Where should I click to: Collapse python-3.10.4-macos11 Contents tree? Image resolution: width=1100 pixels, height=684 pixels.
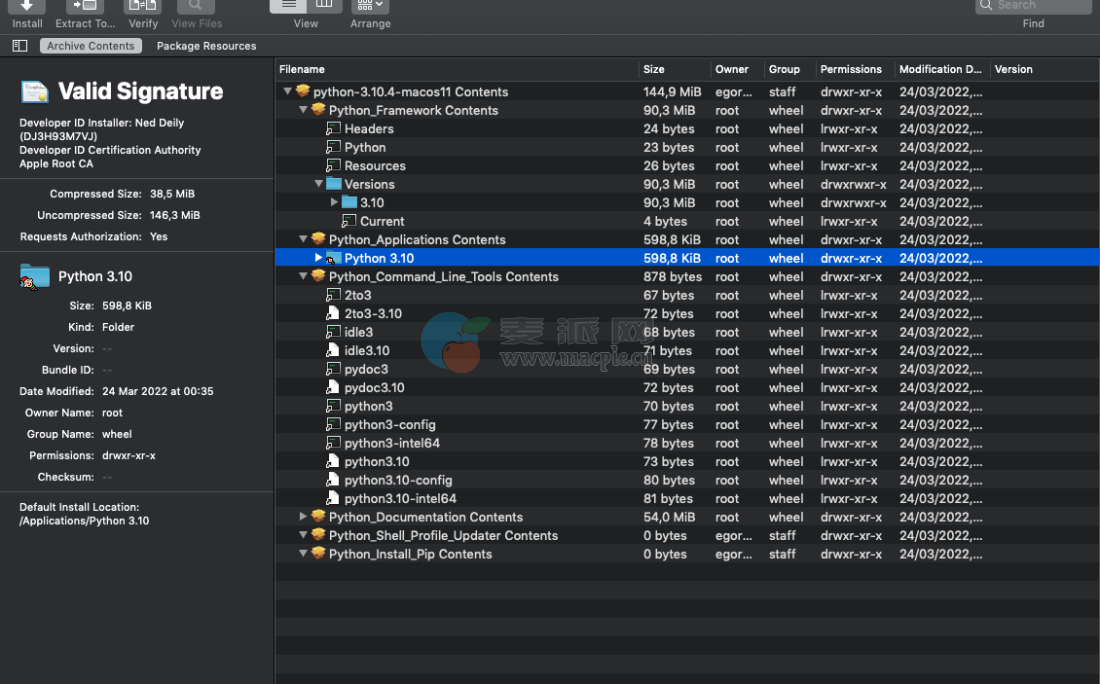(x=288, y=91)
